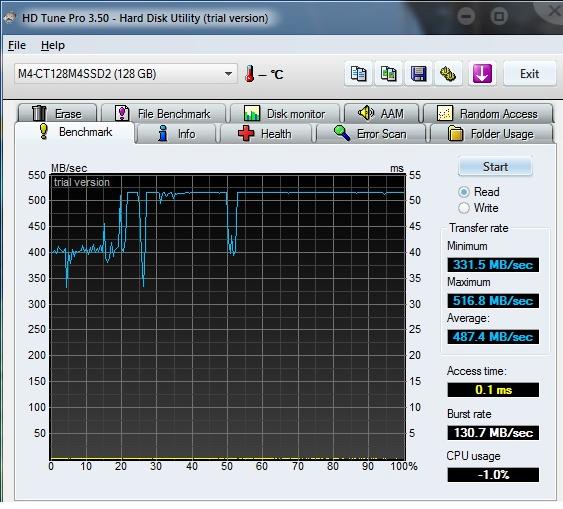Open the Disk monitor tab

pos(285,113)
